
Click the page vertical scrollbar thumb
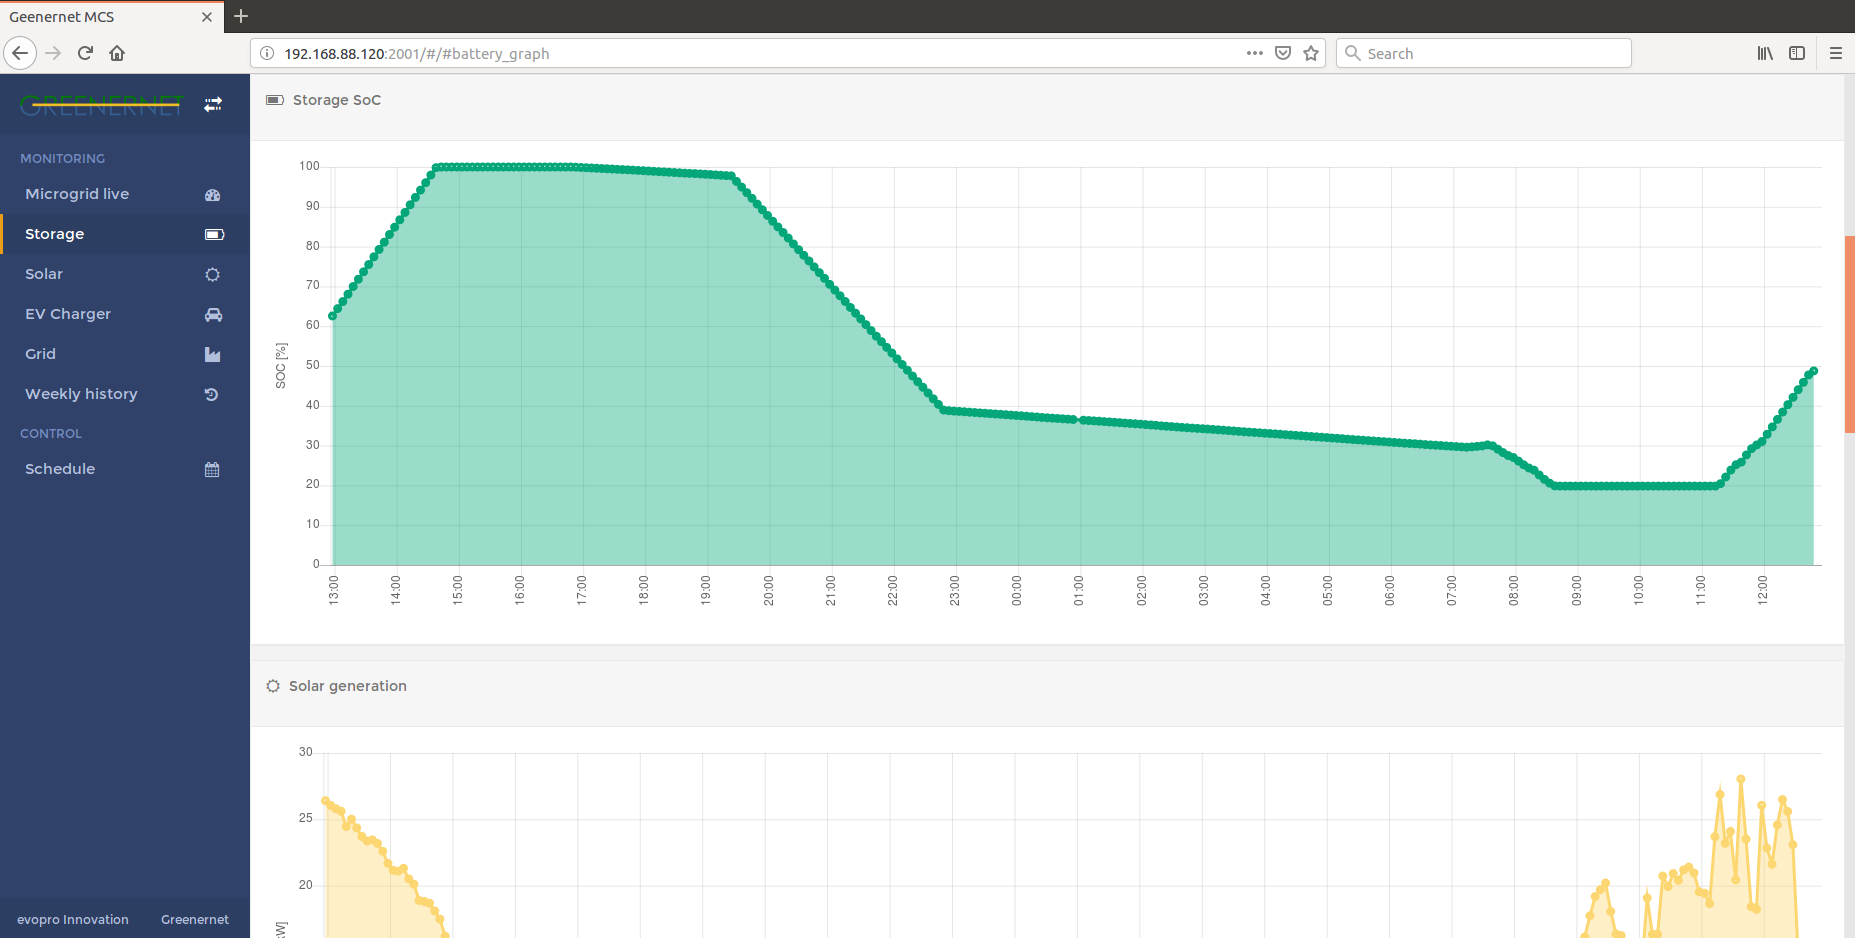[x=1849, y=334]
